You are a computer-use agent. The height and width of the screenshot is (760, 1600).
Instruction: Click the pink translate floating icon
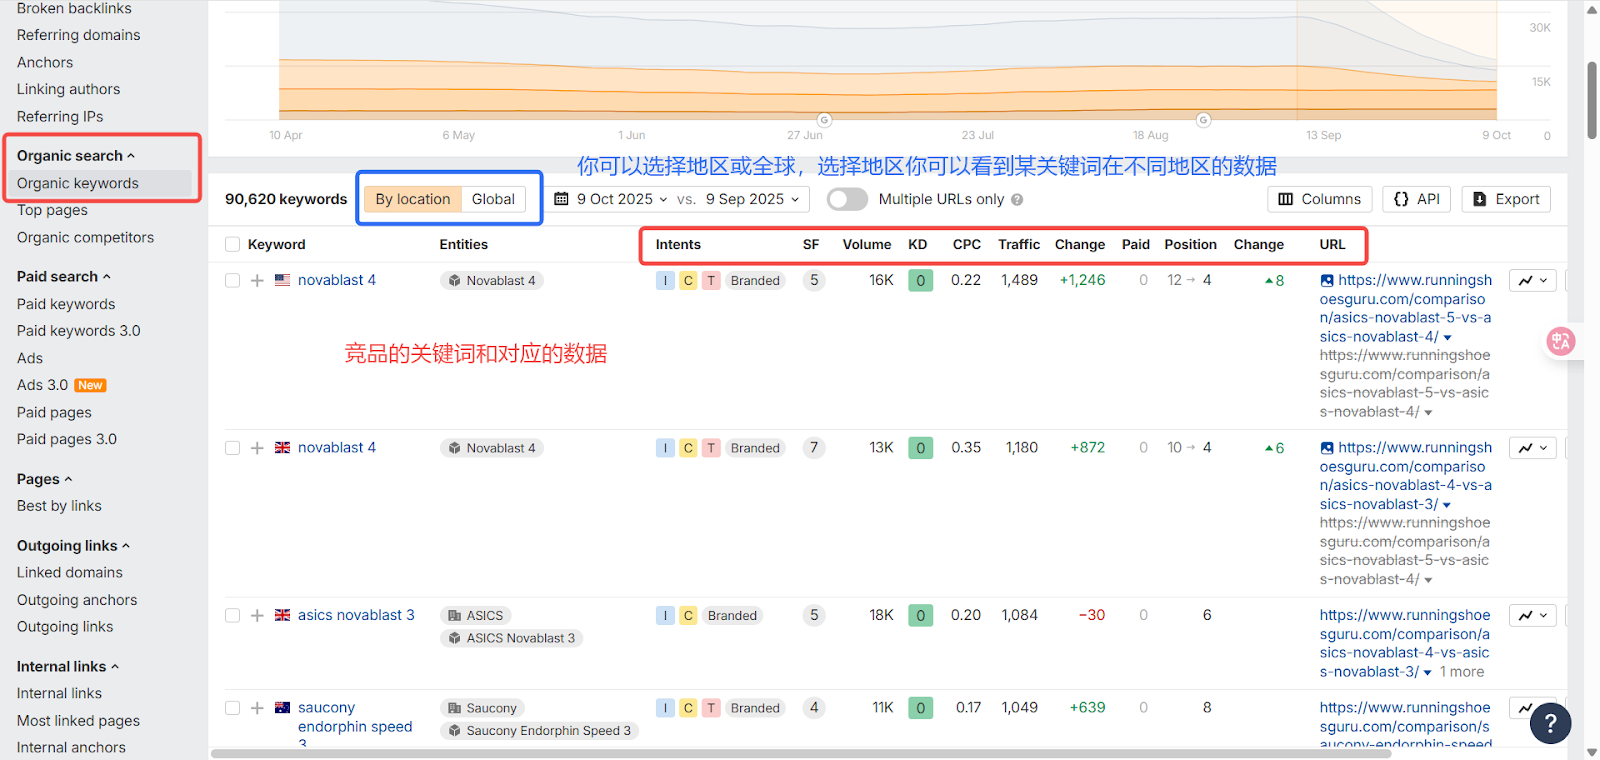pyautogui.click(x=1560, y=342)
